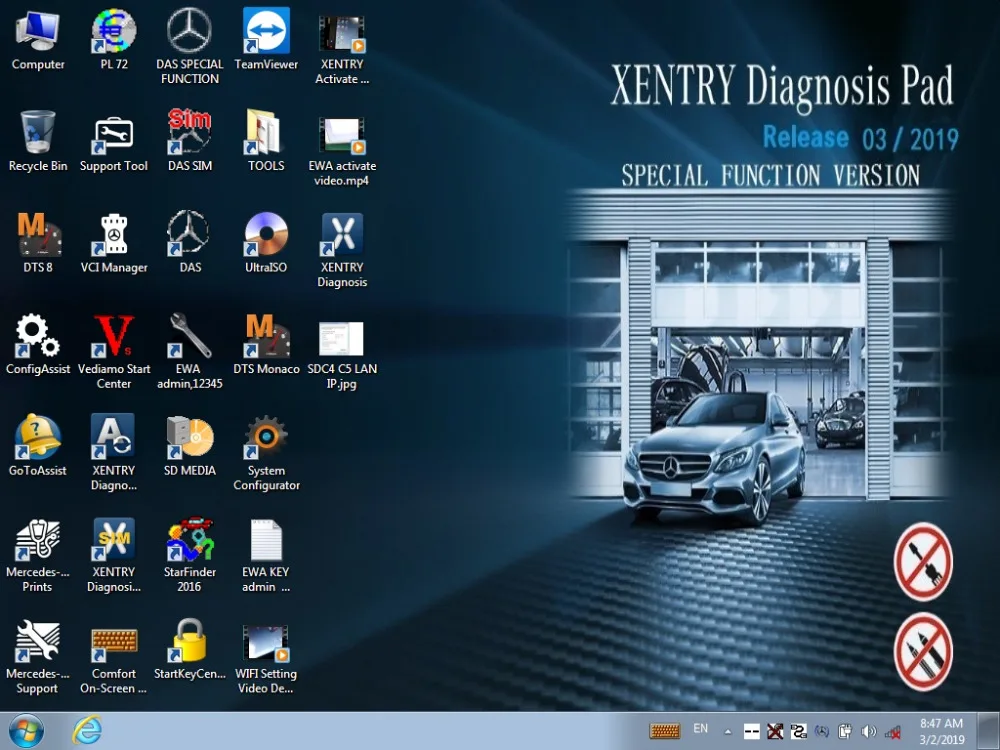1000x750 pixels.
Task: Open the TeamViewer shortcut
Action: tap(266, 40)
